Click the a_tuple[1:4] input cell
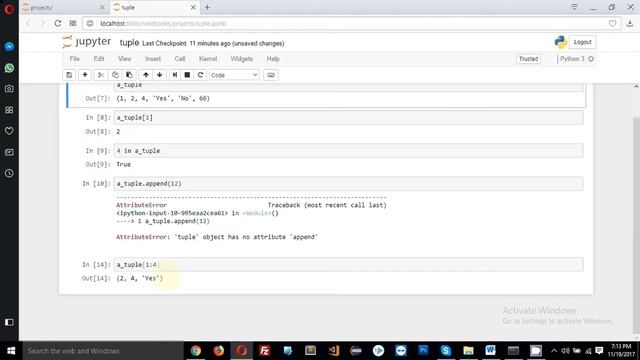This screenshot has width=640, height=360. click(349, 264)
